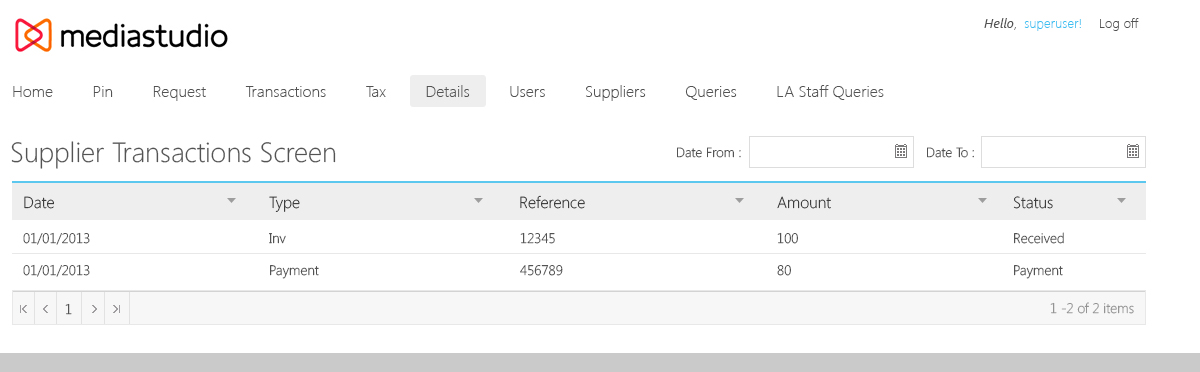The height and width of the screenshot is (372, 1200).
Task: Open the Date From calendar picker icon
Action: coord(900,151)
